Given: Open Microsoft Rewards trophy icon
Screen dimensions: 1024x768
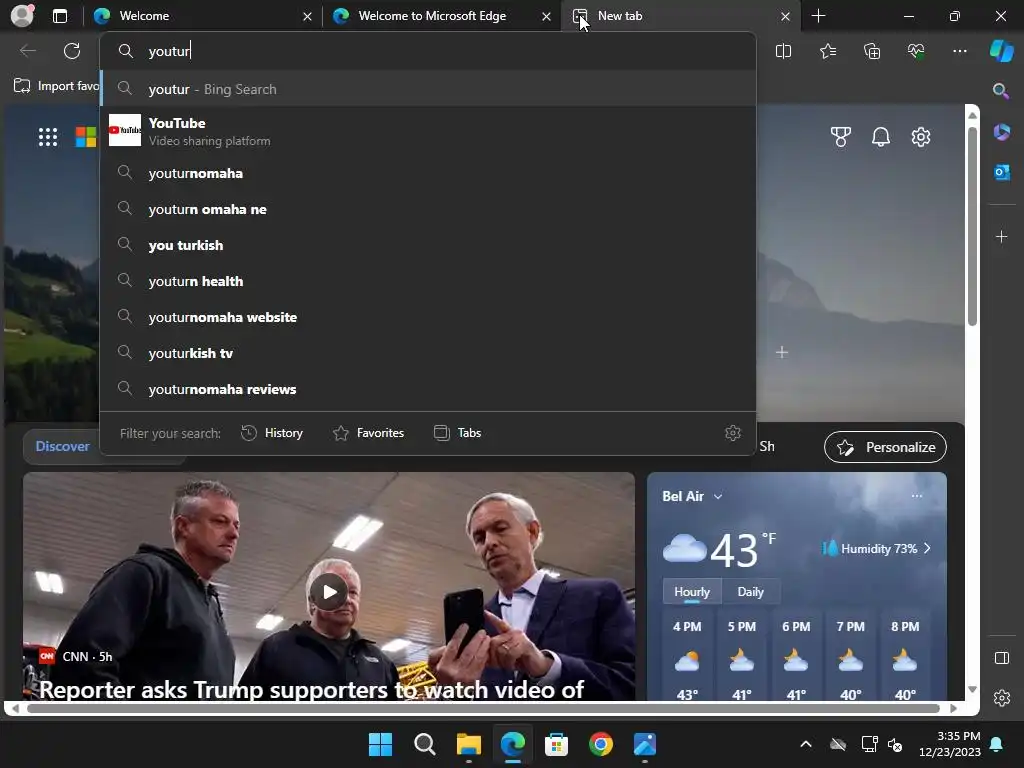Looking at the screenshot, I should pyautogui.click(x=840, y=137).
